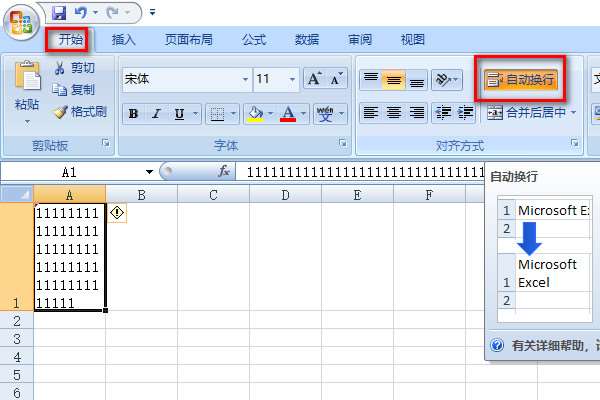600x400 pixels.
Task: Select column A header
Action: (69, 195)
